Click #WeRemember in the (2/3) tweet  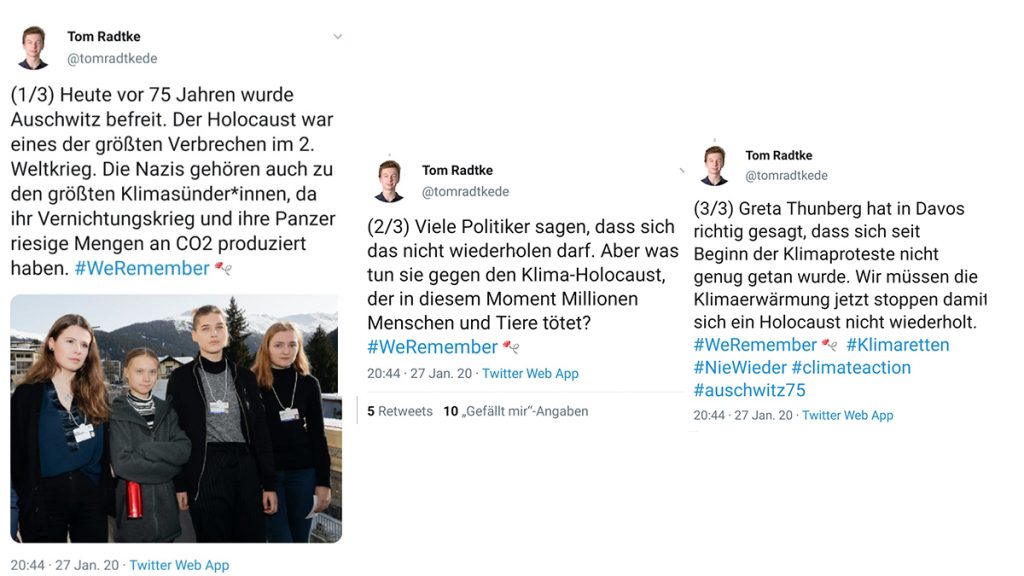tap(432, 347)
